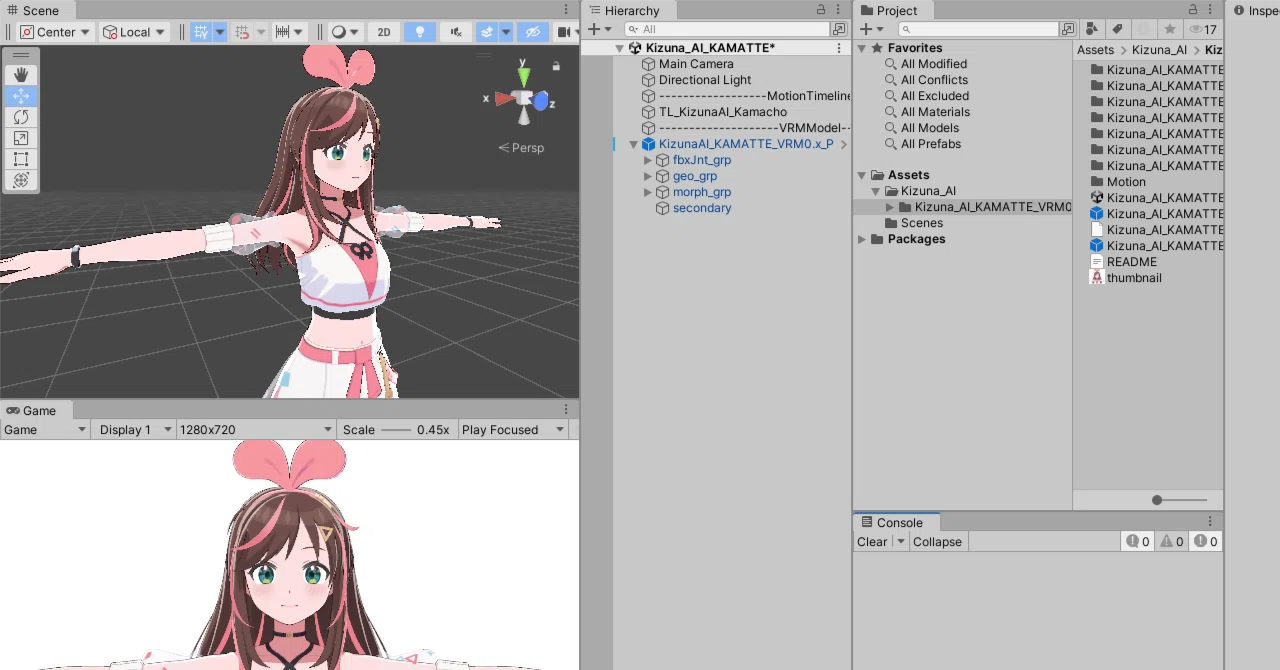Toggle grid snapping button
Viewport: 1280px width, 670px height.
[x=242, y=32]
